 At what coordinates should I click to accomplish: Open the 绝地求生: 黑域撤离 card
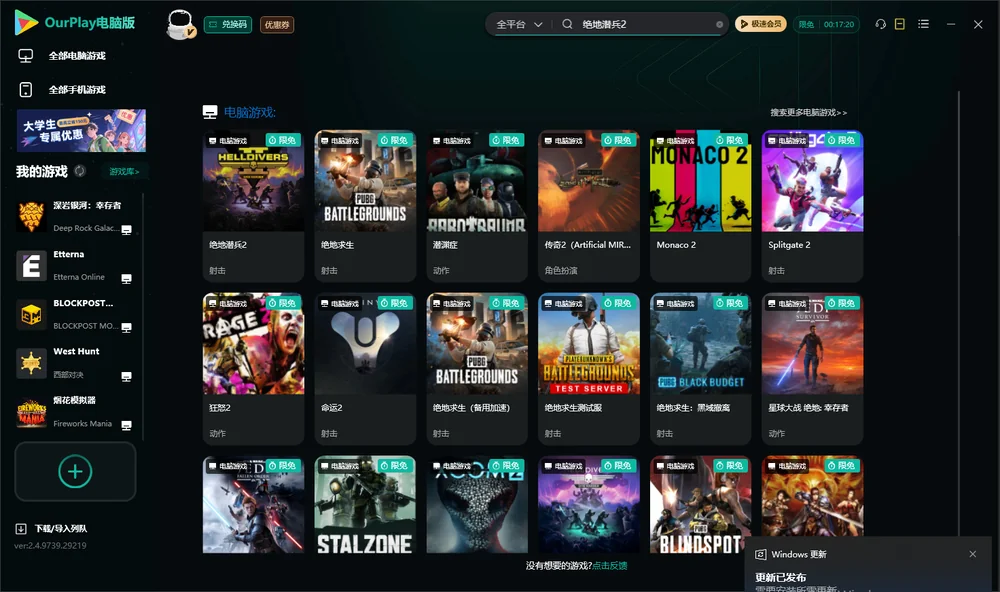coord(700,369)
